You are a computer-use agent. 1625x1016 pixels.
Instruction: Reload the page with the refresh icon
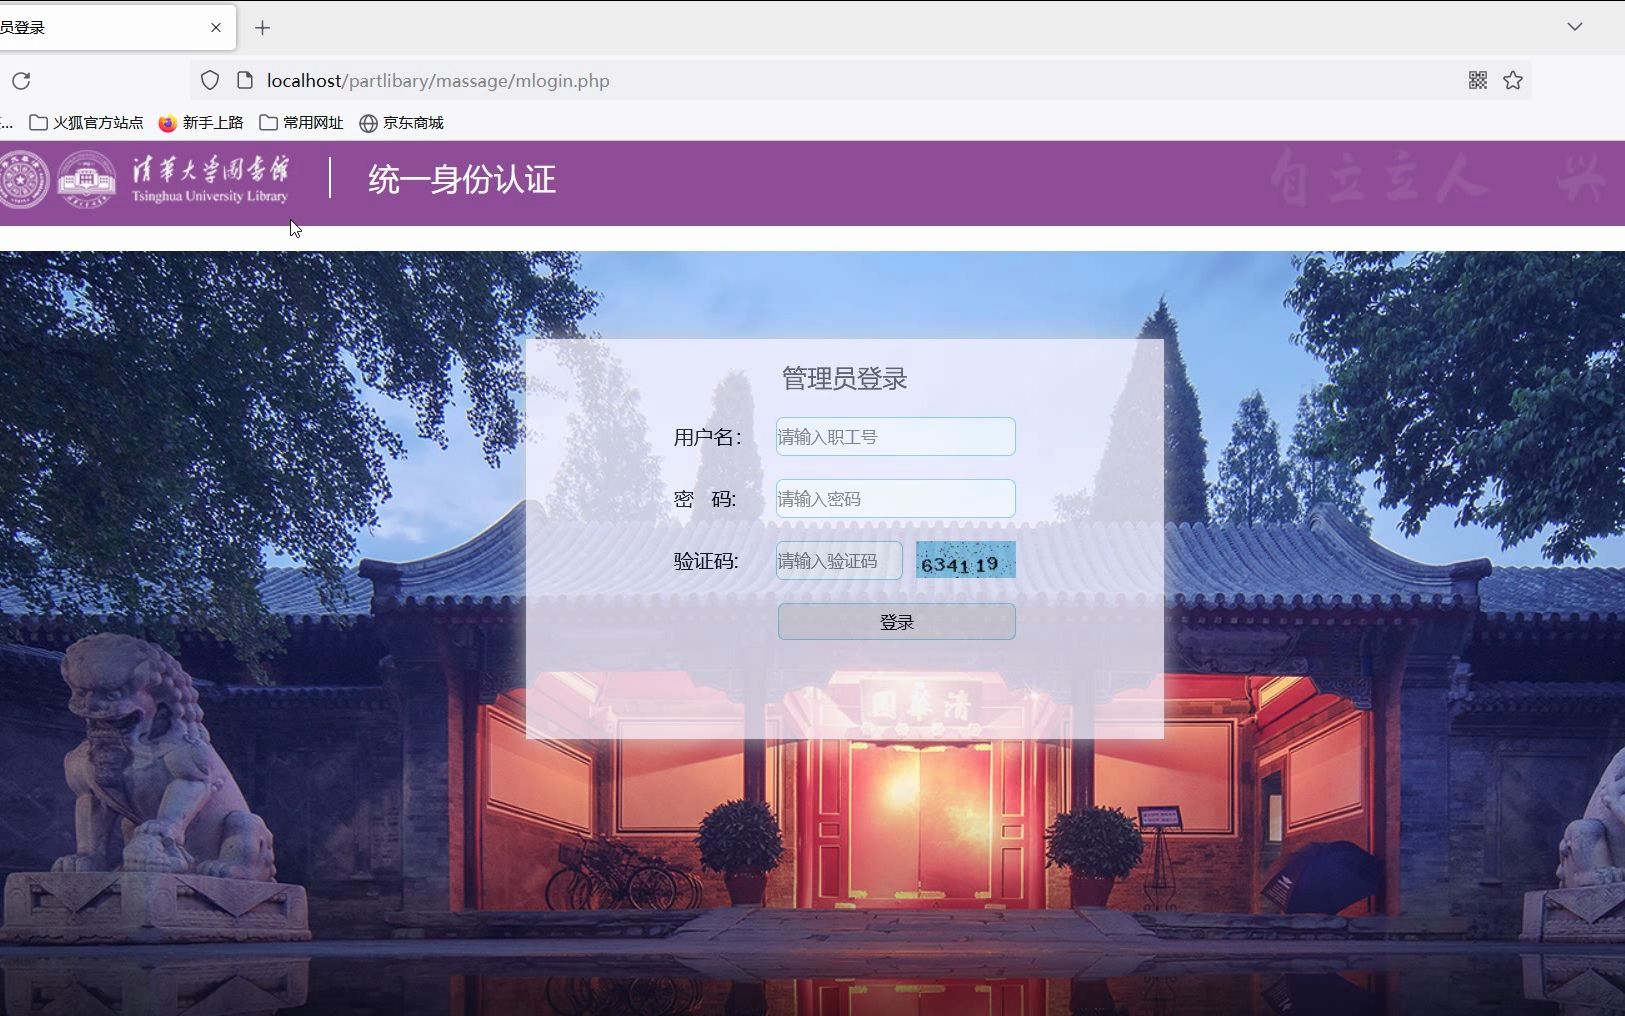pos(21,81)
